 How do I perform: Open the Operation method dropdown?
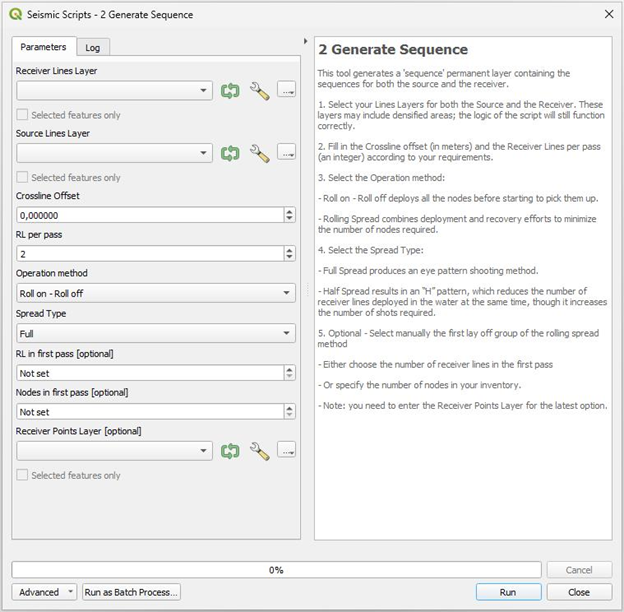155,293
